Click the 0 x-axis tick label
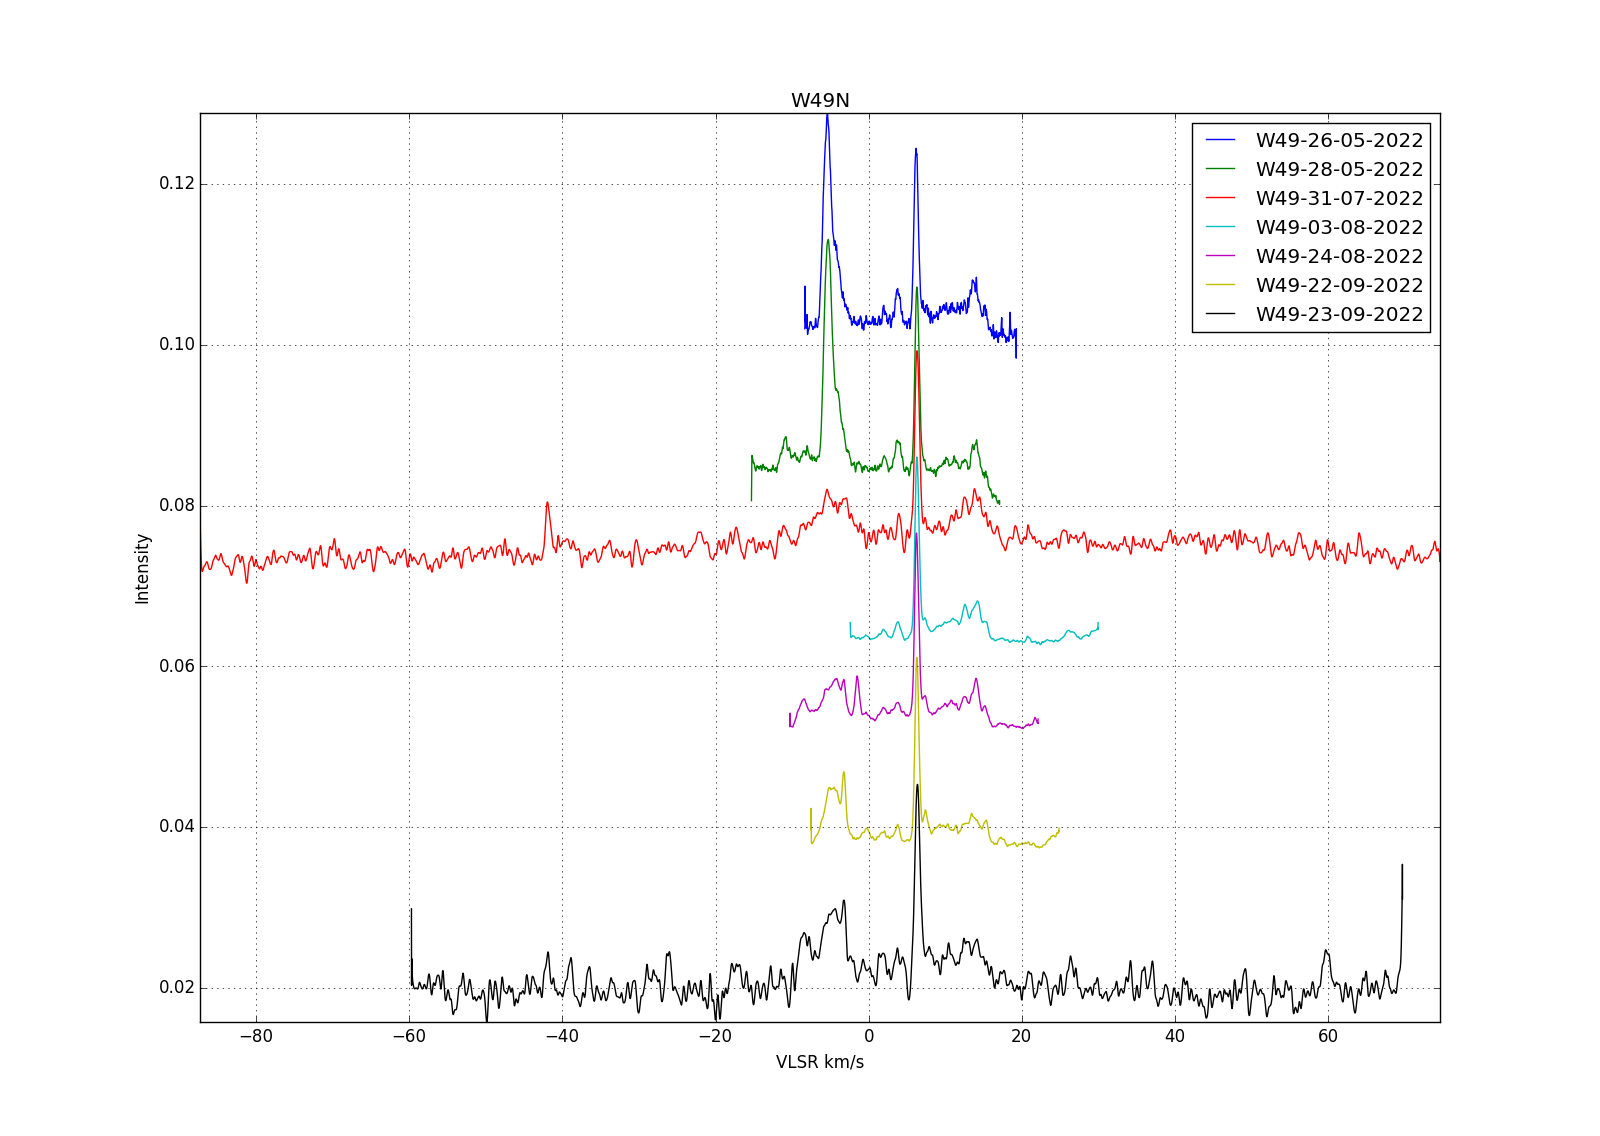 click(x=868, y=1037)
